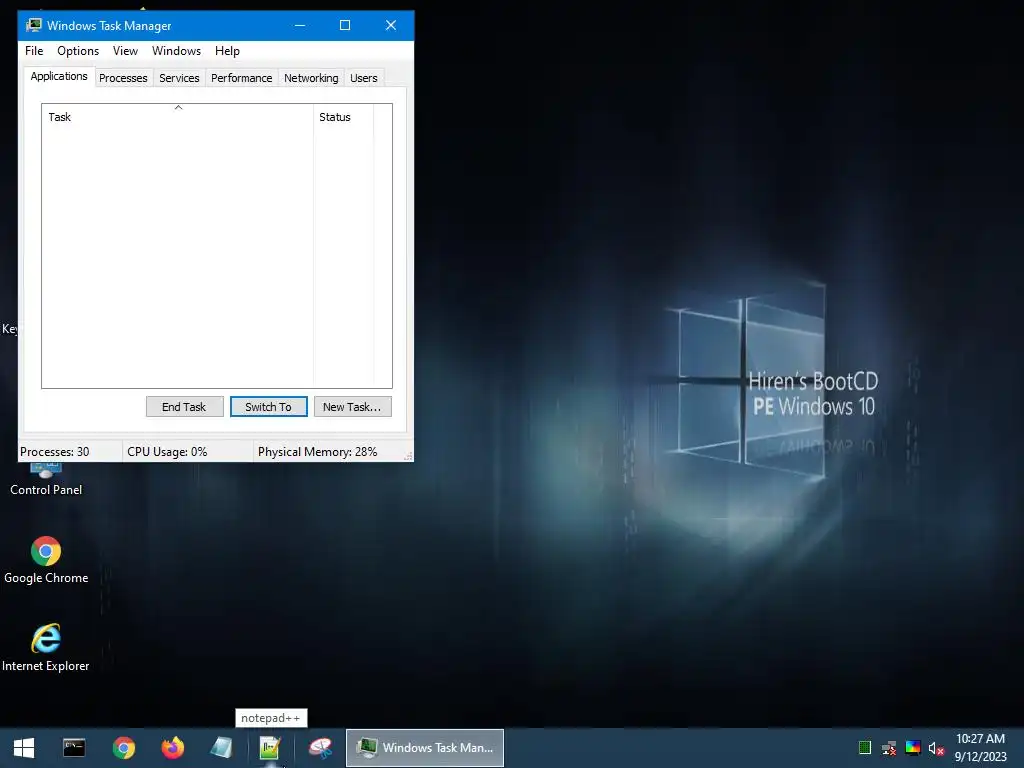Switch to the Services tab

[179, 78]
